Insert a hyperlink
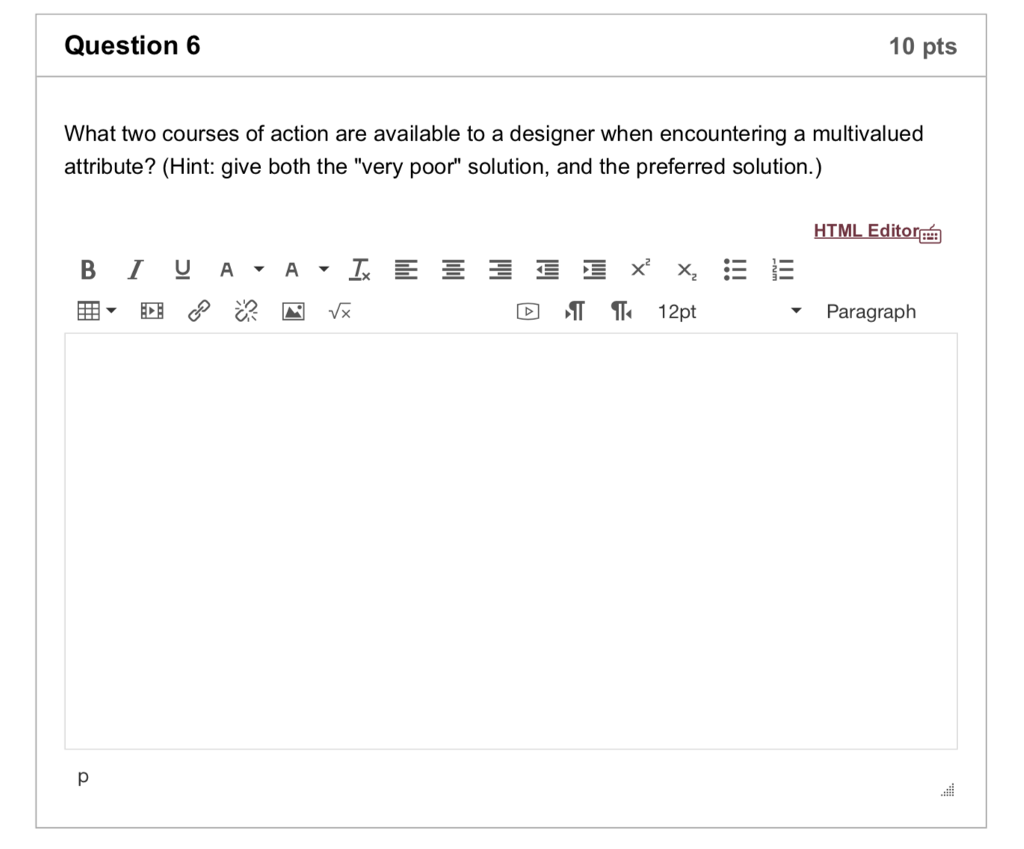This screenshot has height=849, width=1024. pyautogui.click(x=197, y=311)
